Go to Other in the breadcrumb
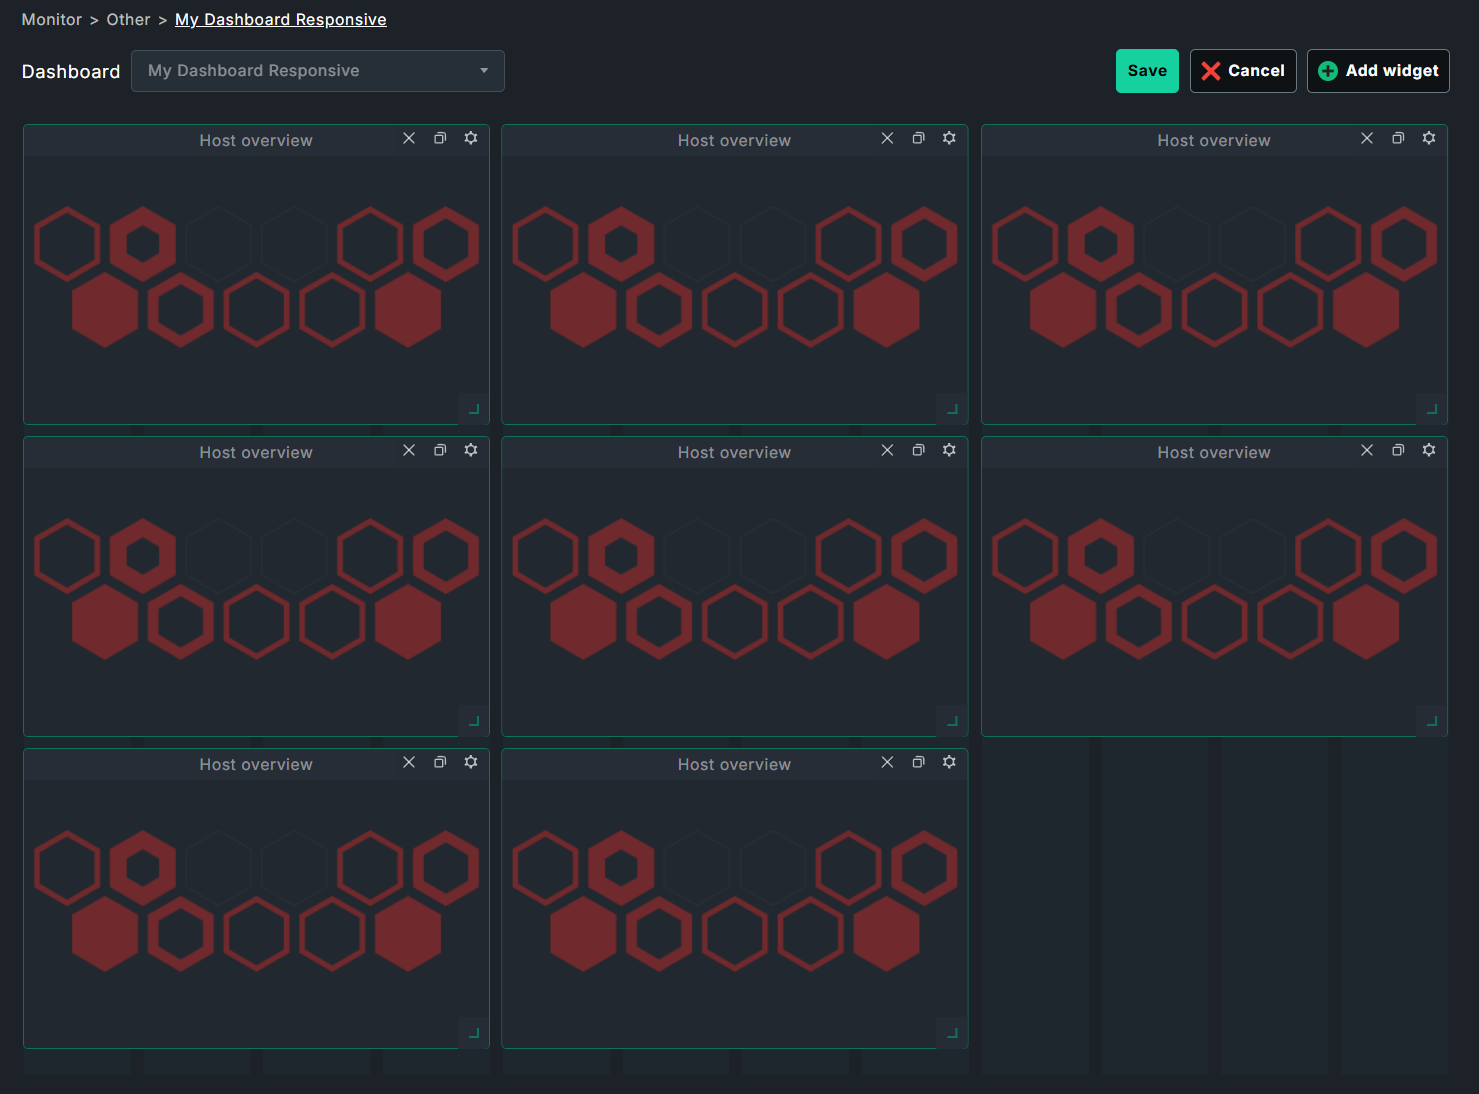The width and height of the screenshot is (1479, 1094). click(128, 20)
